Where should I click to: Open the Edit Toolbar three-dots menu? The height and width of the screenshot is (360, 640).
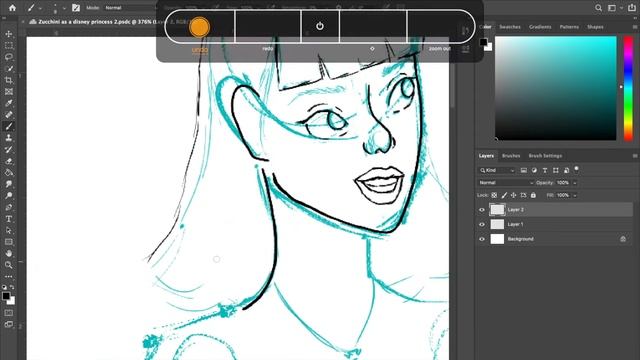[9, 276]
